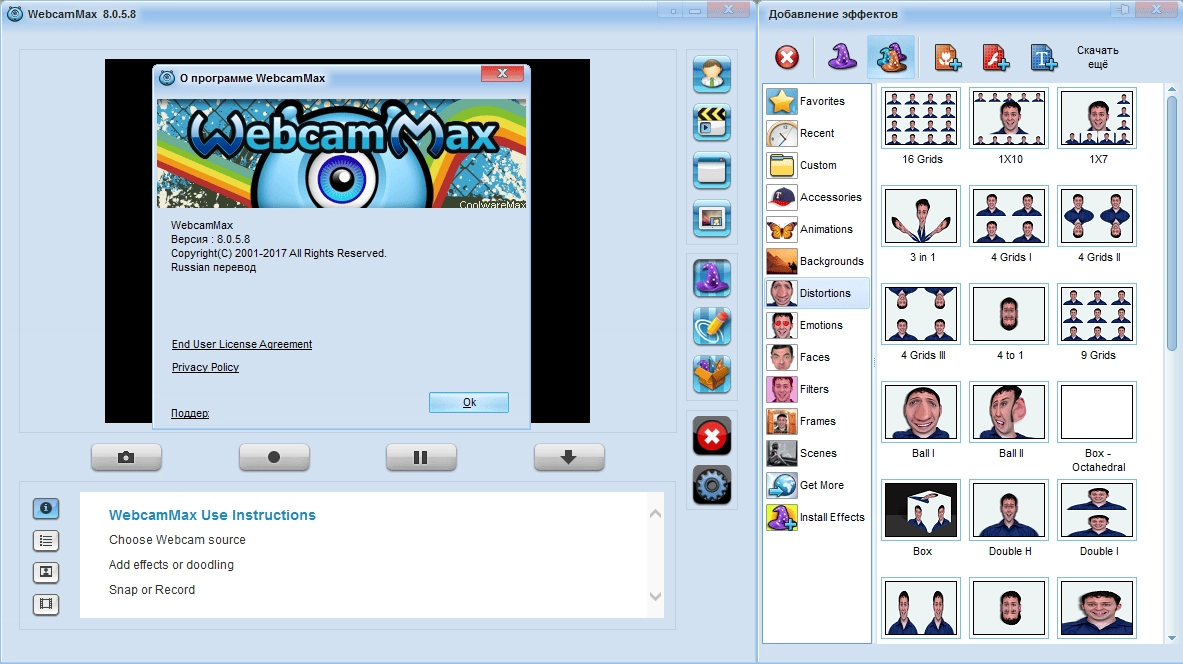
Task: Select the Scenes category
Action: tap(817, 453)
